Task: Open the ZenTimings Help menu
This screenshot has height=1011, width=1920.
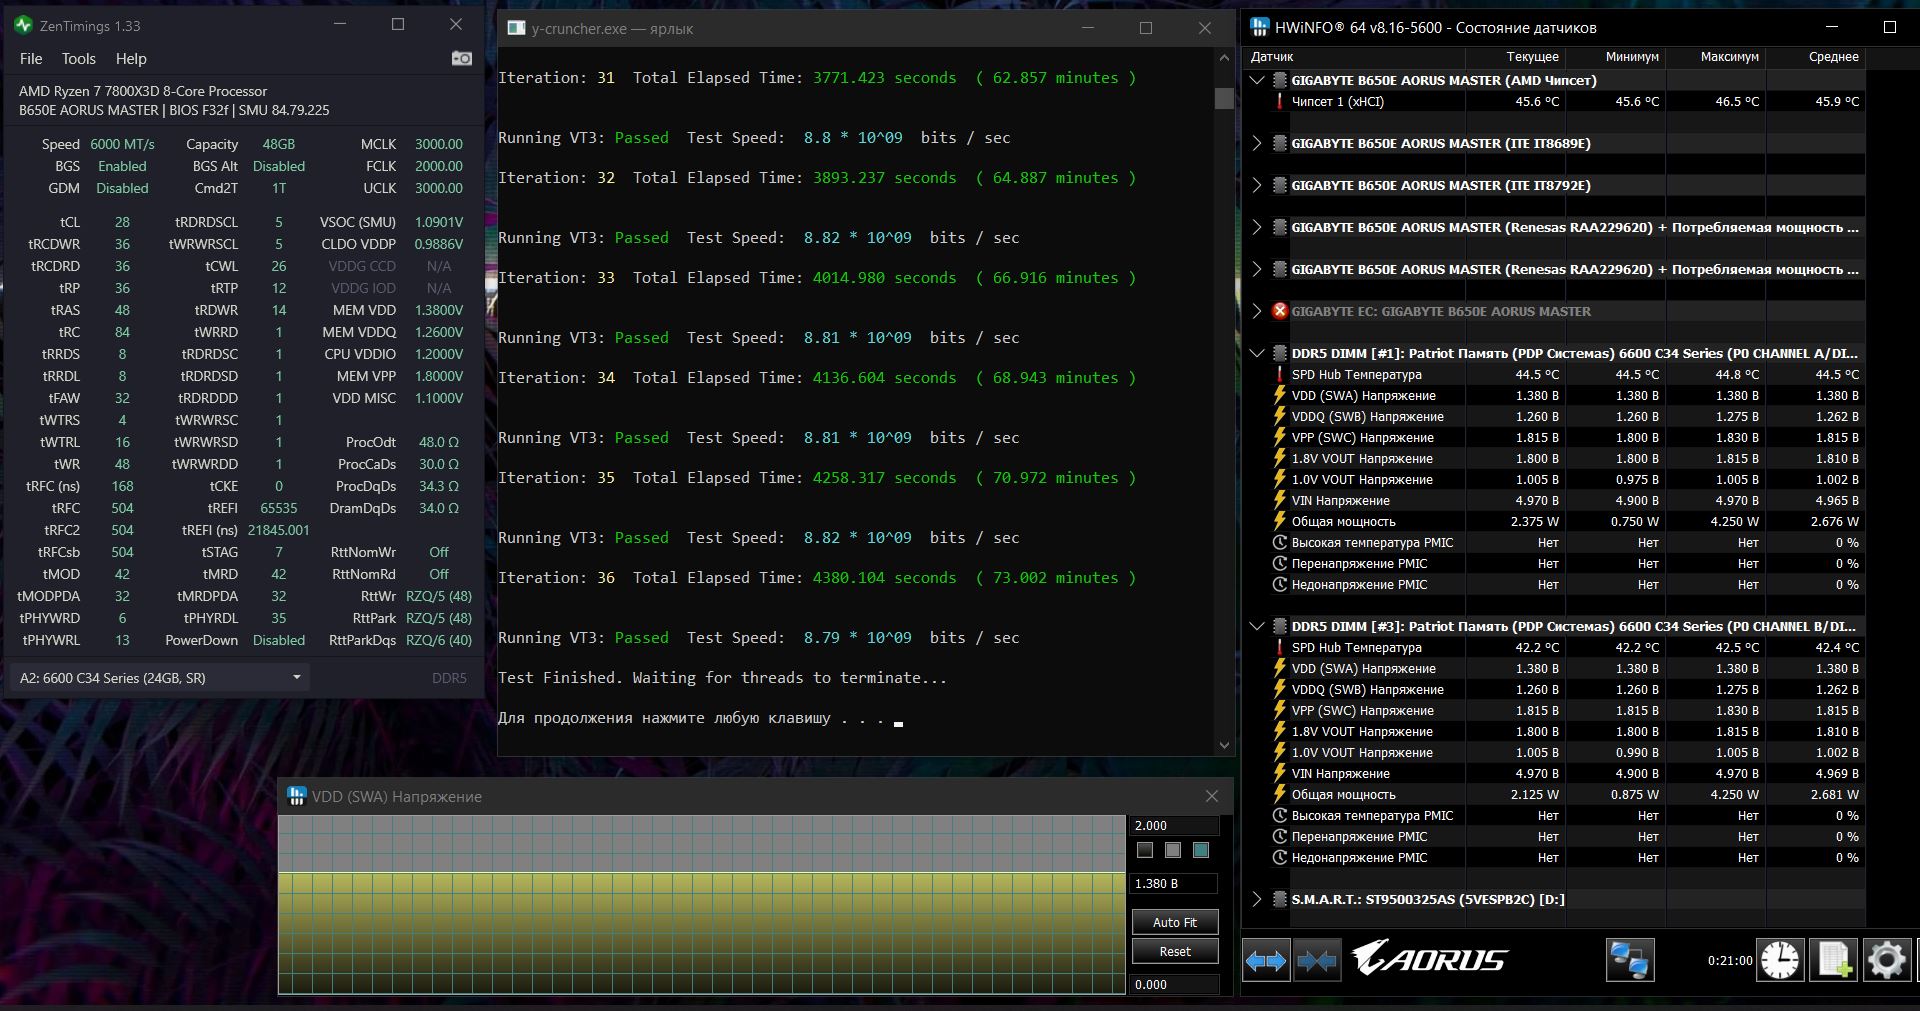Action: [x=131, y=59]
